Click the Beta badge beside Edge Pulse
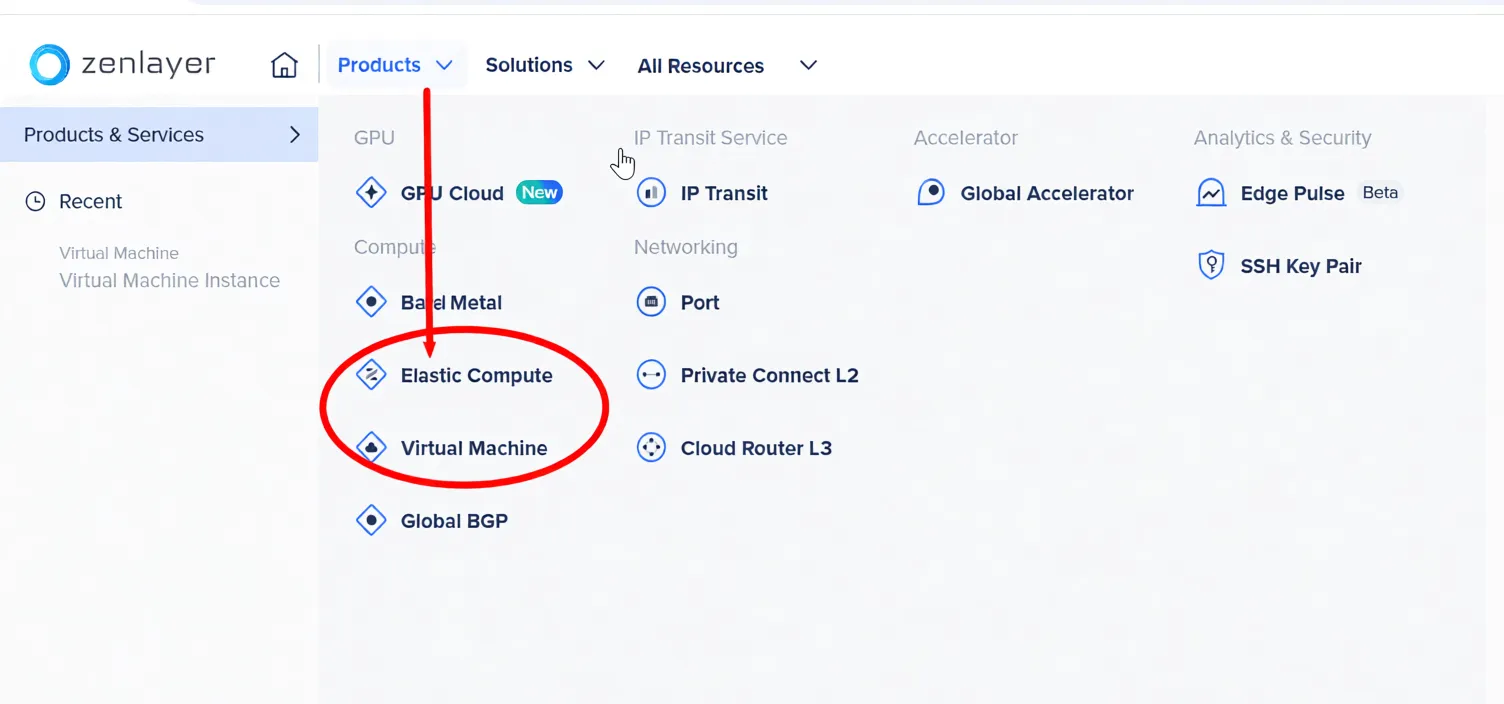The width and height of the screenshot is (1504, 704). 1380,192
